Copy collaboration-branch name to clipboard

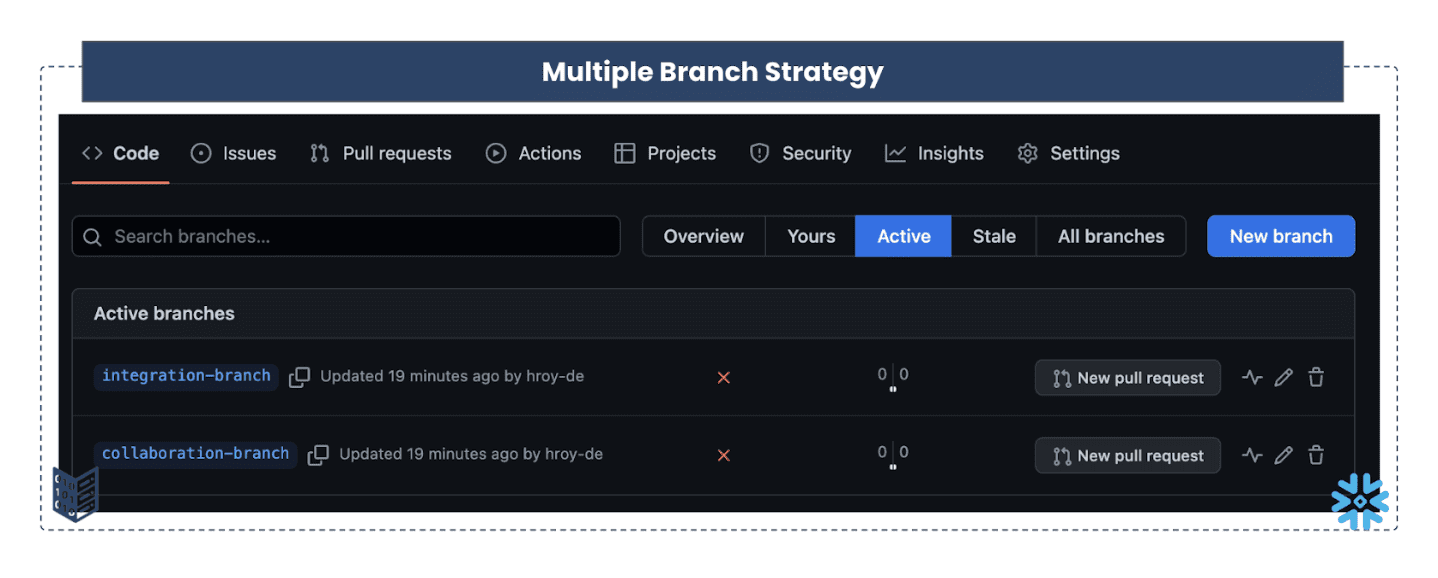click(x=318, y=455)
